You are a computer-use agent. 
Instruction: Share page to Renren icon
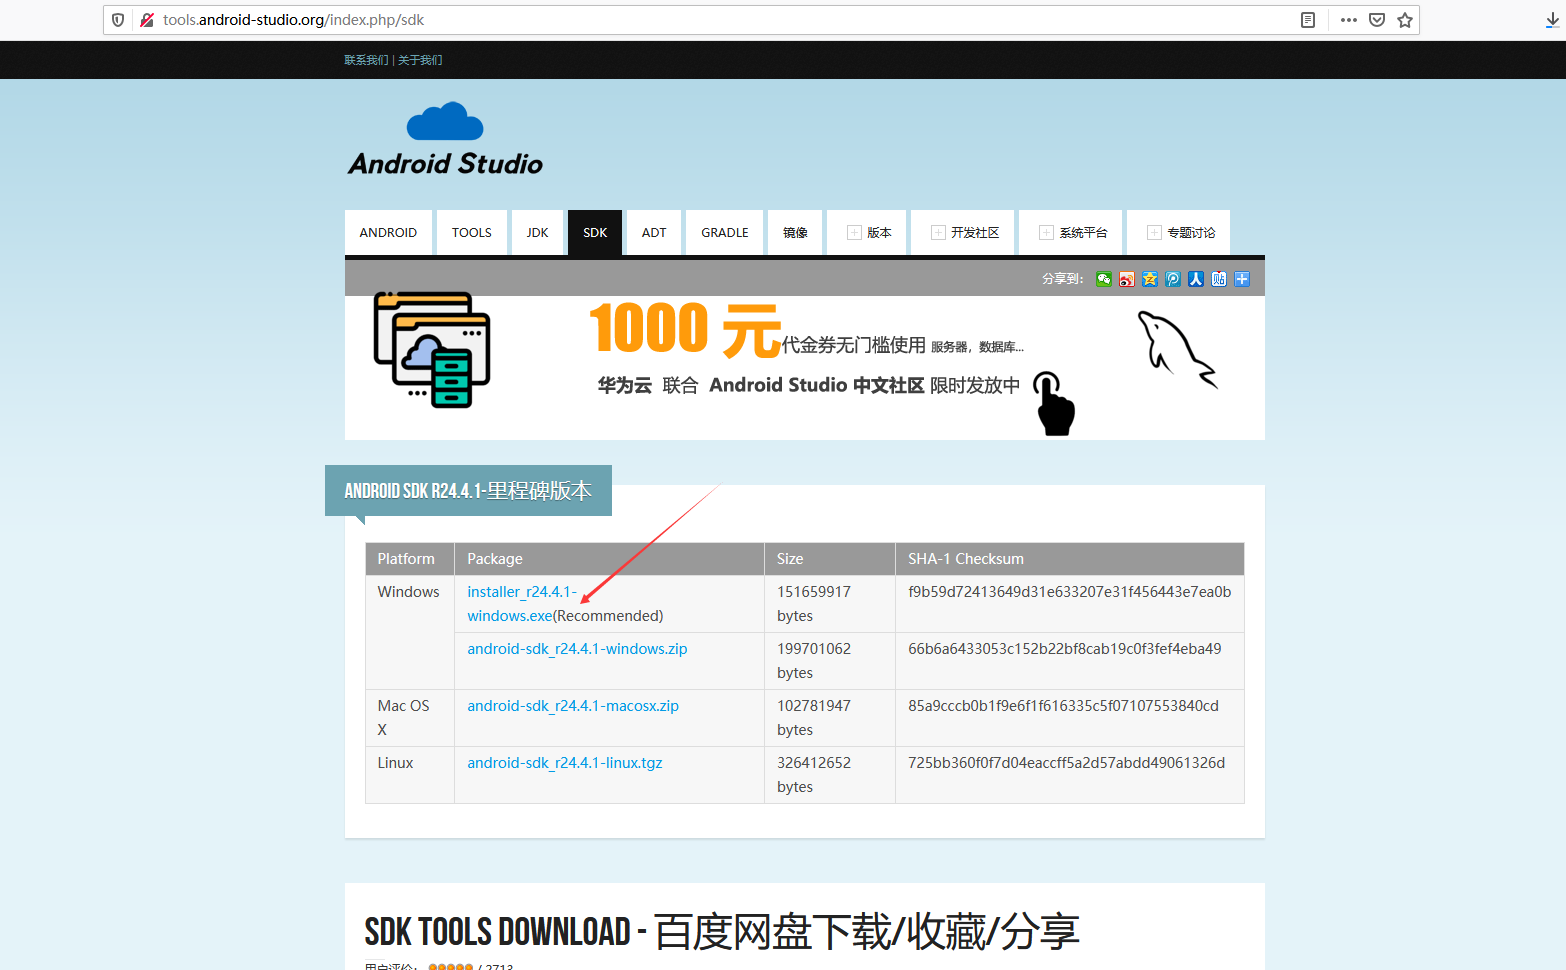(1196, 279)
